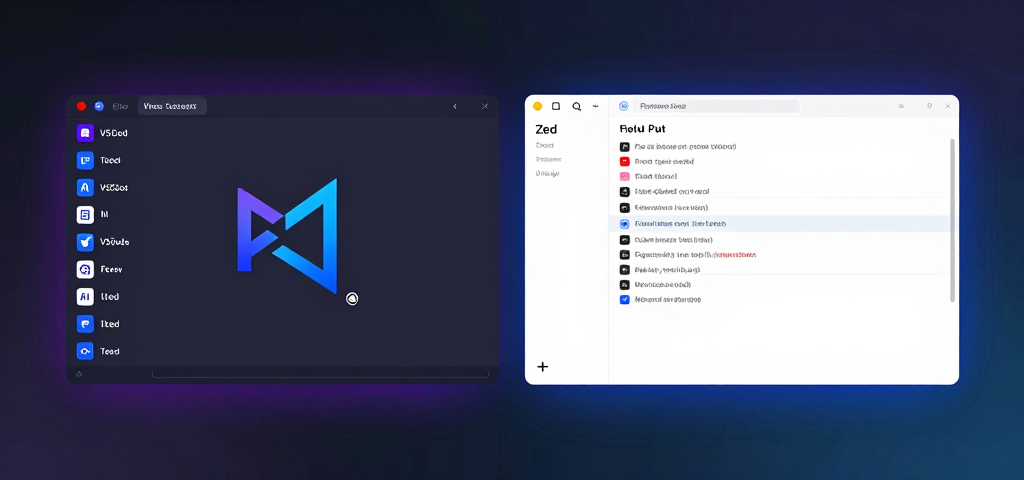Select the blue 'A' icon in dark sidebar

tap(85, 187)
